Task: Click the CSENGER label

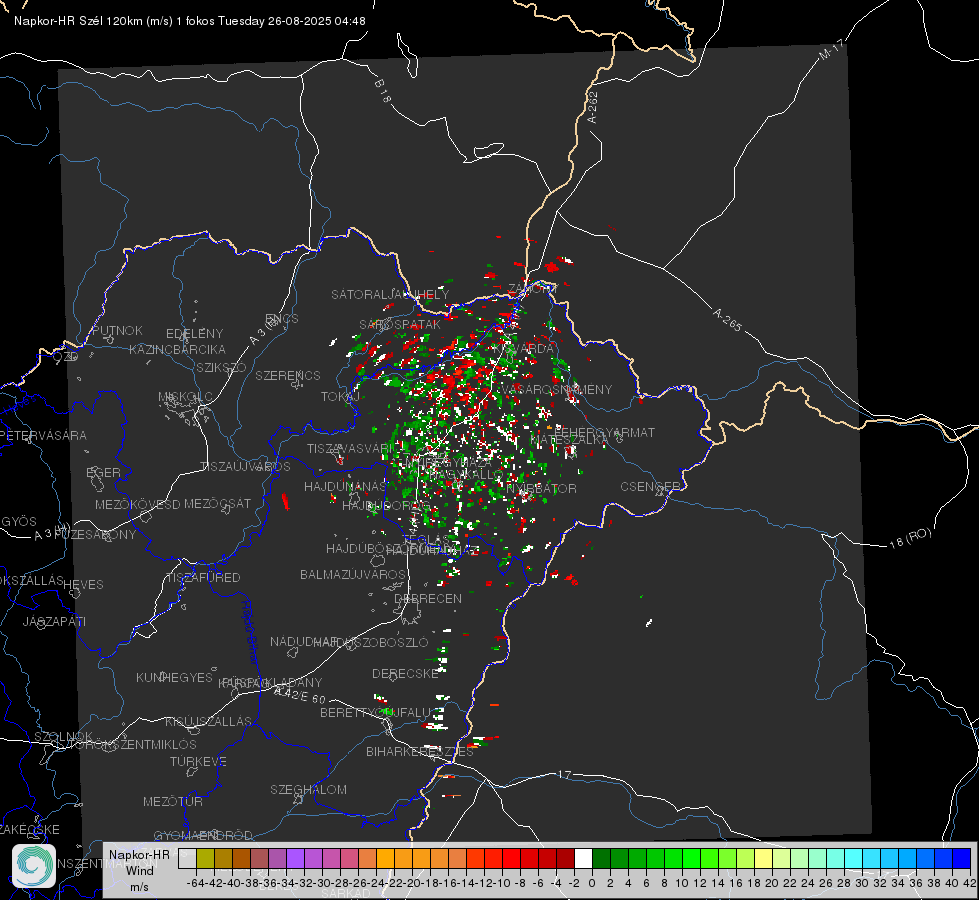Action: 650,486
